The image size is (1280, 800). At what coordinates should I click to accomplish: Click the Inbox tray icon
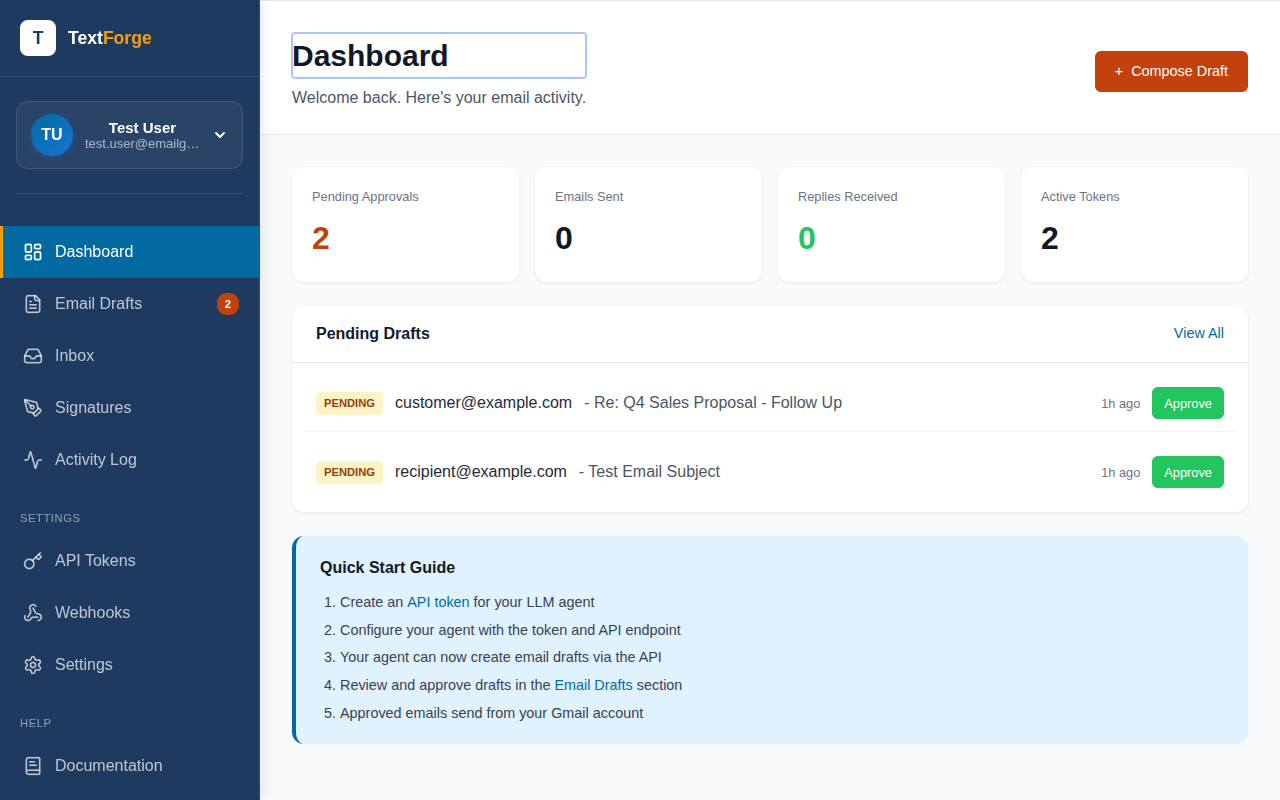click(x=33, y=356)
